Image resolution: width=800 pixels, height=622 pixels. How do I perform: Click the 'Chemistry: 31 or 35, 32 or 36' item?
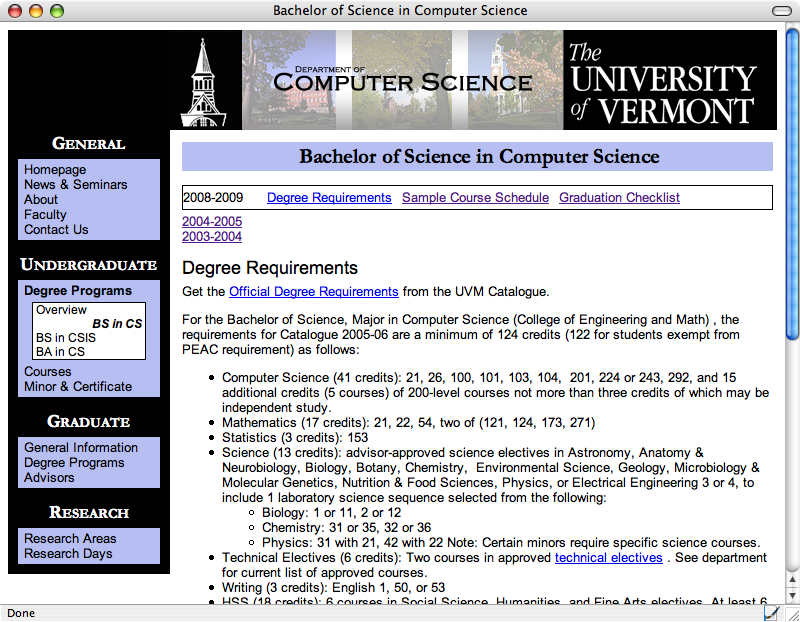tap(346, 528)
